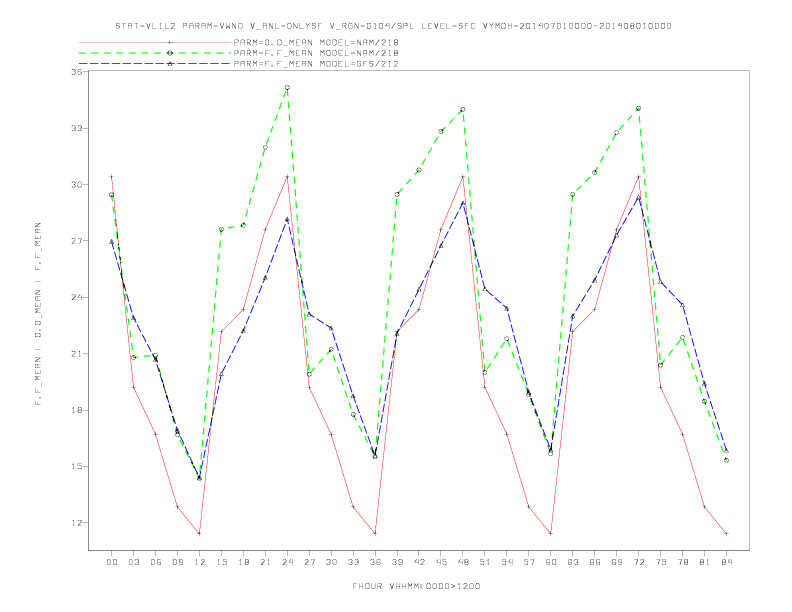Screen dimensions: 792x612
Task: Click blue dashed line sample in legend
Action: [x=155, y=64]
